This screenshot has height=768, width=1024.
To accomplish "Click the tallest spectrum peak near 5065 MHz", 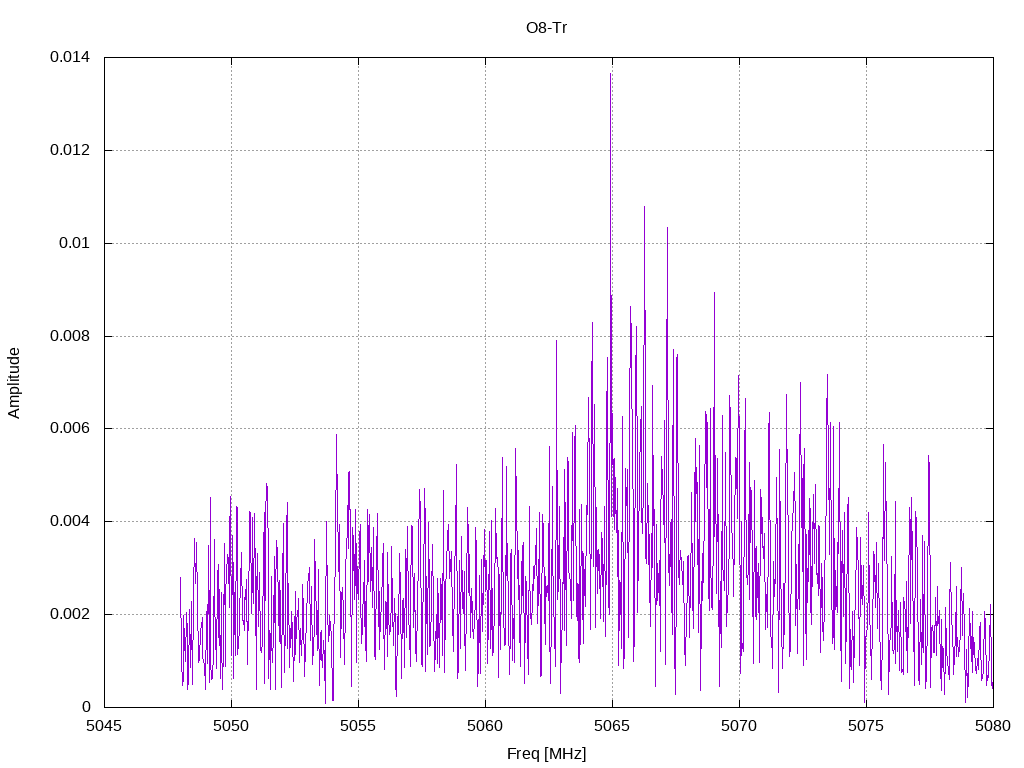I will pos(611,74).
